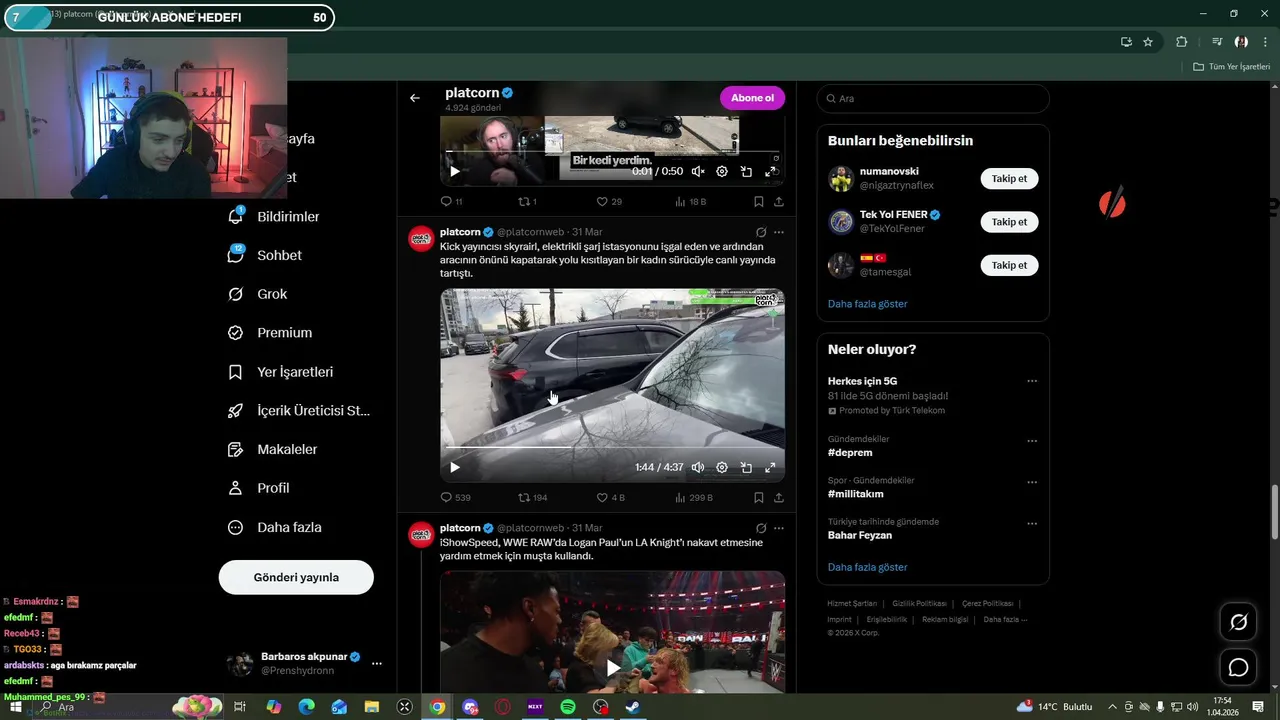Open options for #millitakım trend
This screenshot has width=1280, height=720.
pyautogui.click(x=1032, y=482)
